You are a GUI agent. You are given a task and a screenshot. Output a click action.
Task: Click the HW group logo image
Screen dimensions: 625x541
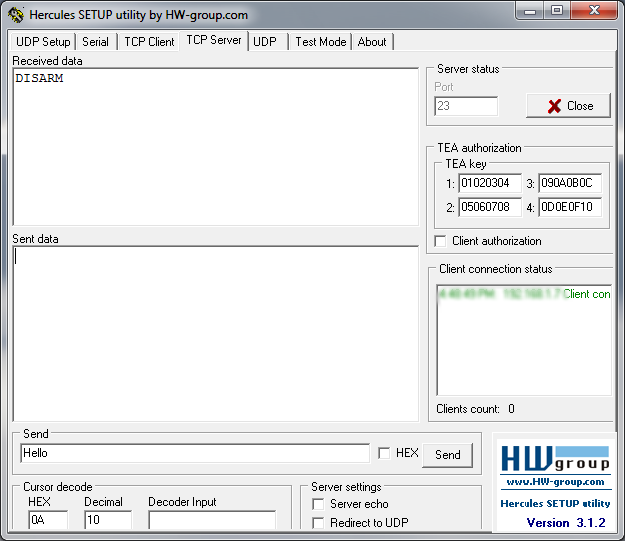click(x=555, y=458)
